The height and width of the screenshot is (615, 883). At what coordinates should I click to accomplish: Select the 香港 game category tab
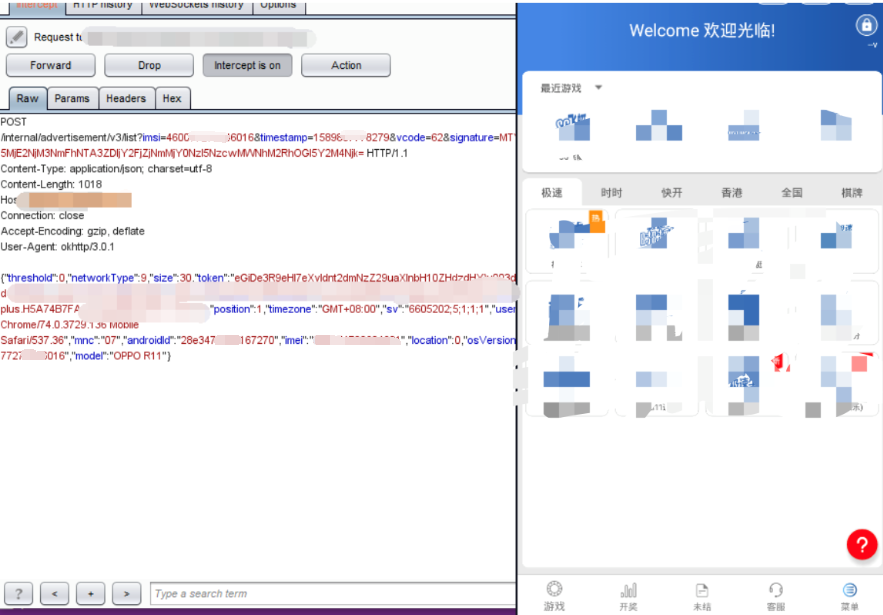coord(732,193)
